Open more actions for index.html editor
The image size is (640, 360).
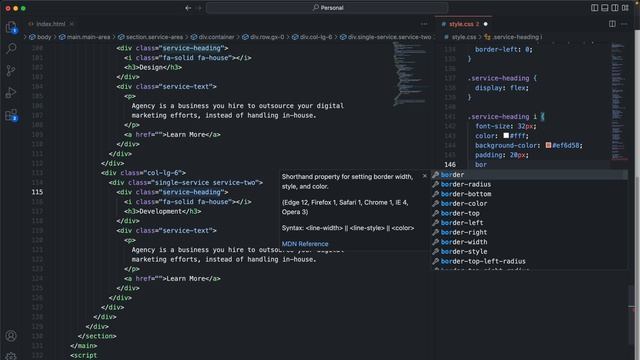click(424, 24)
